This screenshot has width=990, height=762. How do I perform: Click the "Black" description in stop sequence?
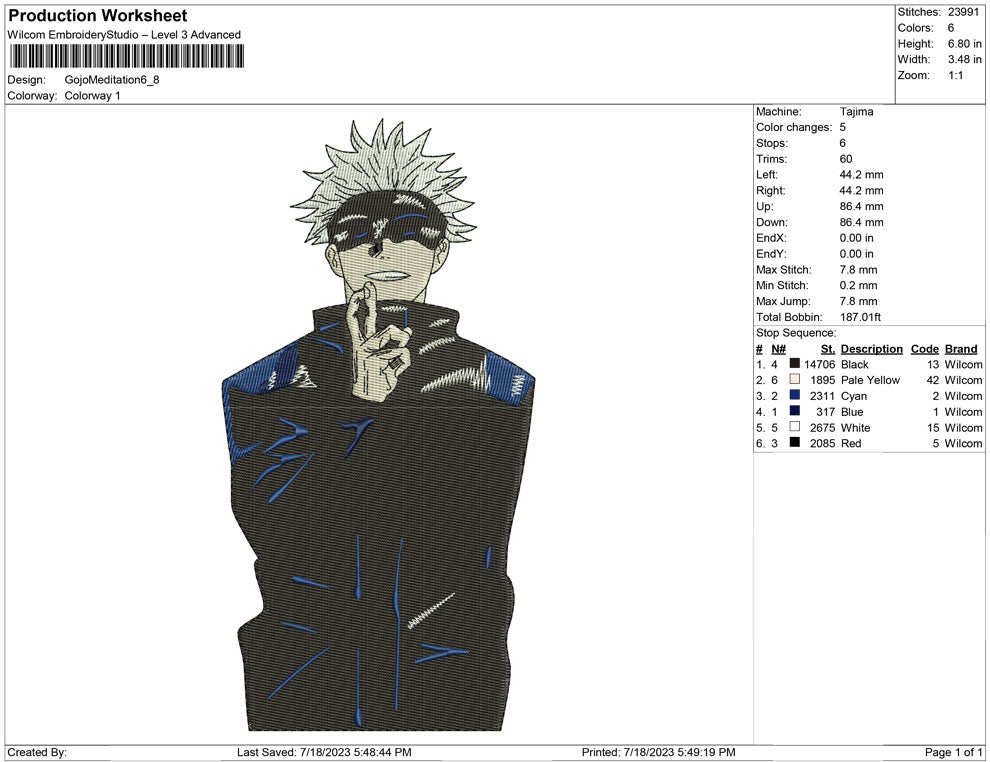[x=854, y=364]
